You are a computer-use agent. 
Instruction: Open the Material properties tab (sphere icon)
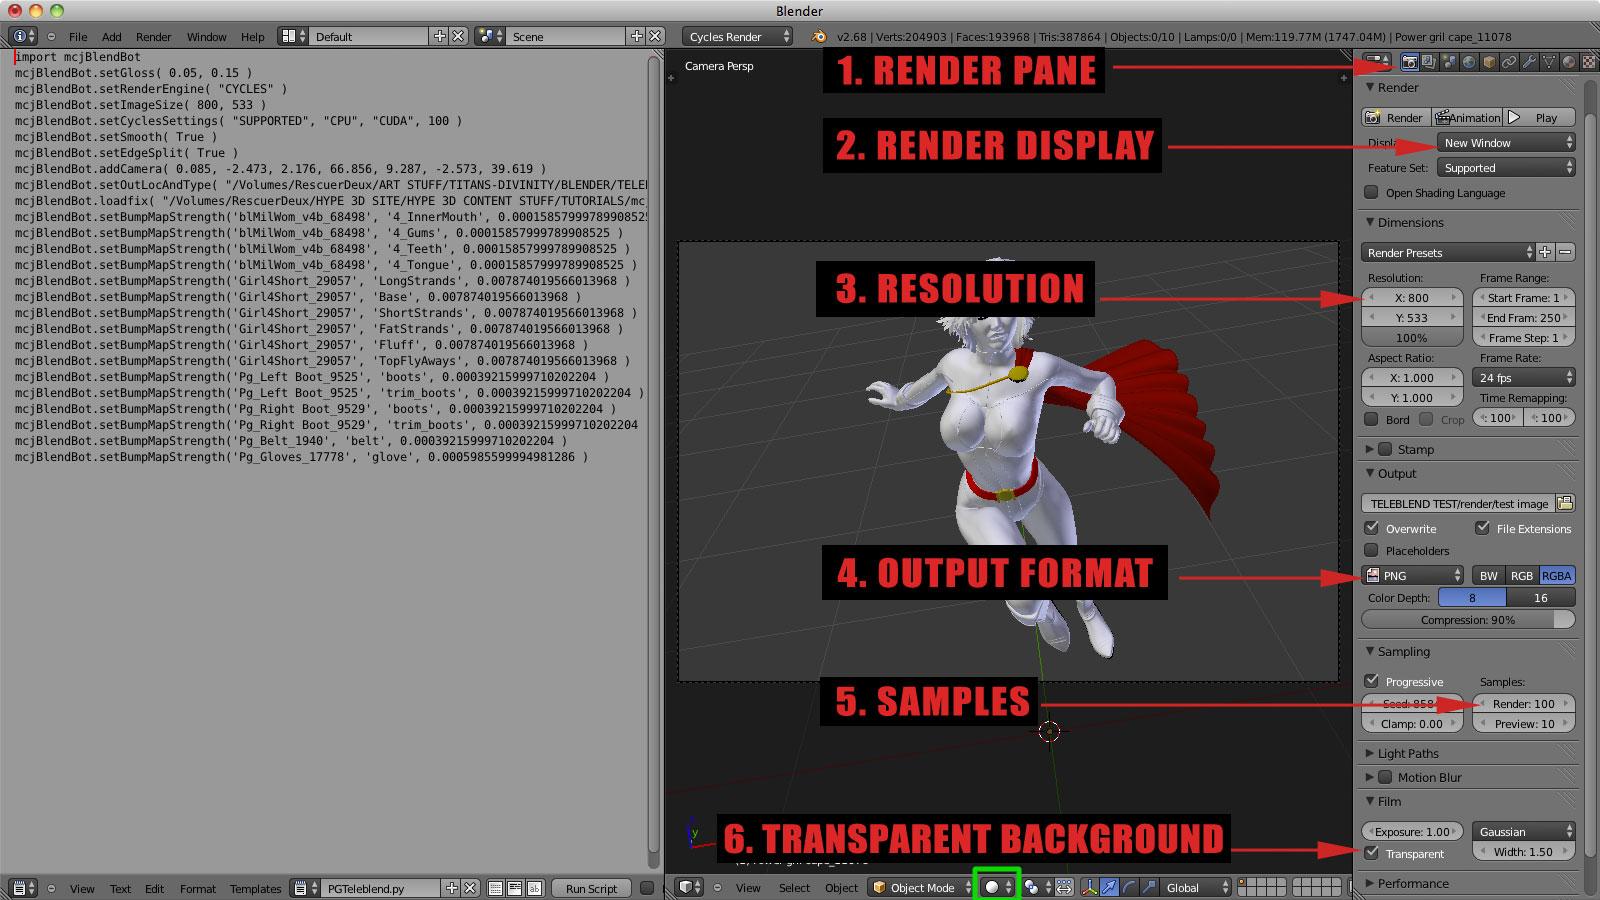point(1569,62)
